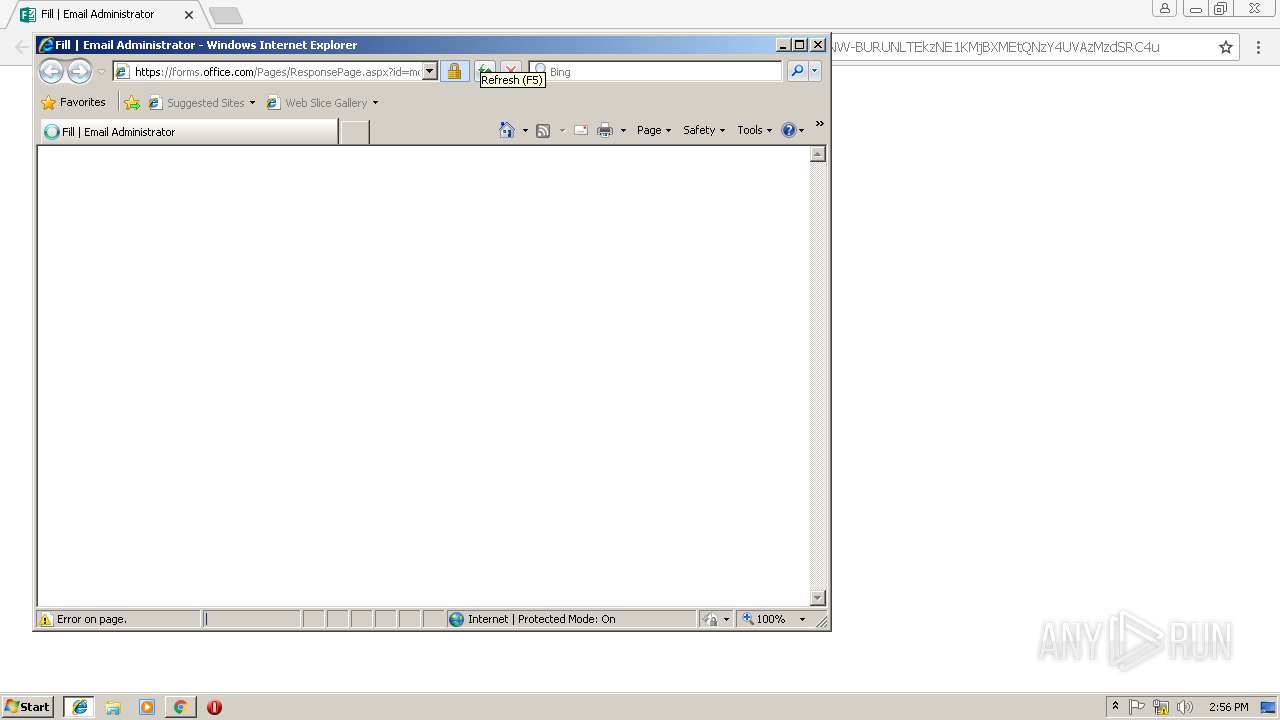Click the Error on page warning icon
Image resolution: width=1280 pixels, height=720 pixels.
pos(45,619)
